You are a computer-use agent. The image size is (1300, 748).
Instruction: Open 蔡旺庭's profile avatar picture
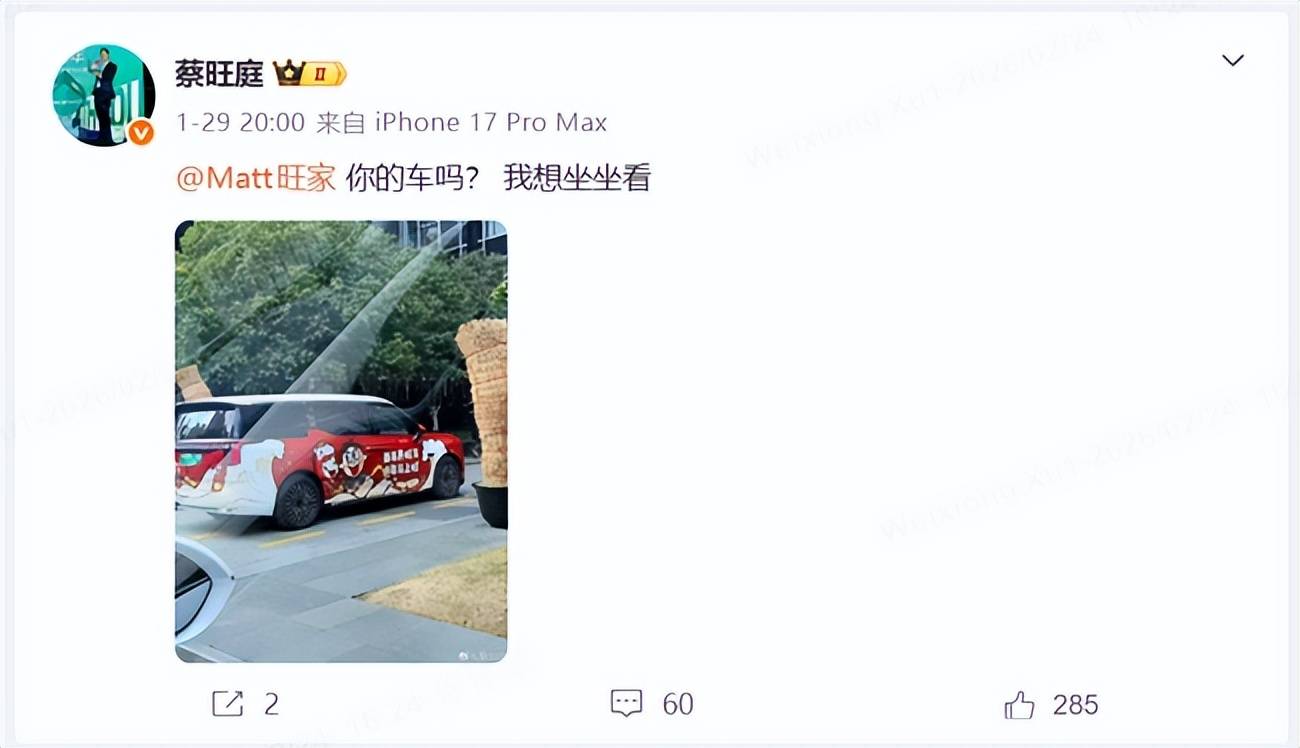point(103,95)
